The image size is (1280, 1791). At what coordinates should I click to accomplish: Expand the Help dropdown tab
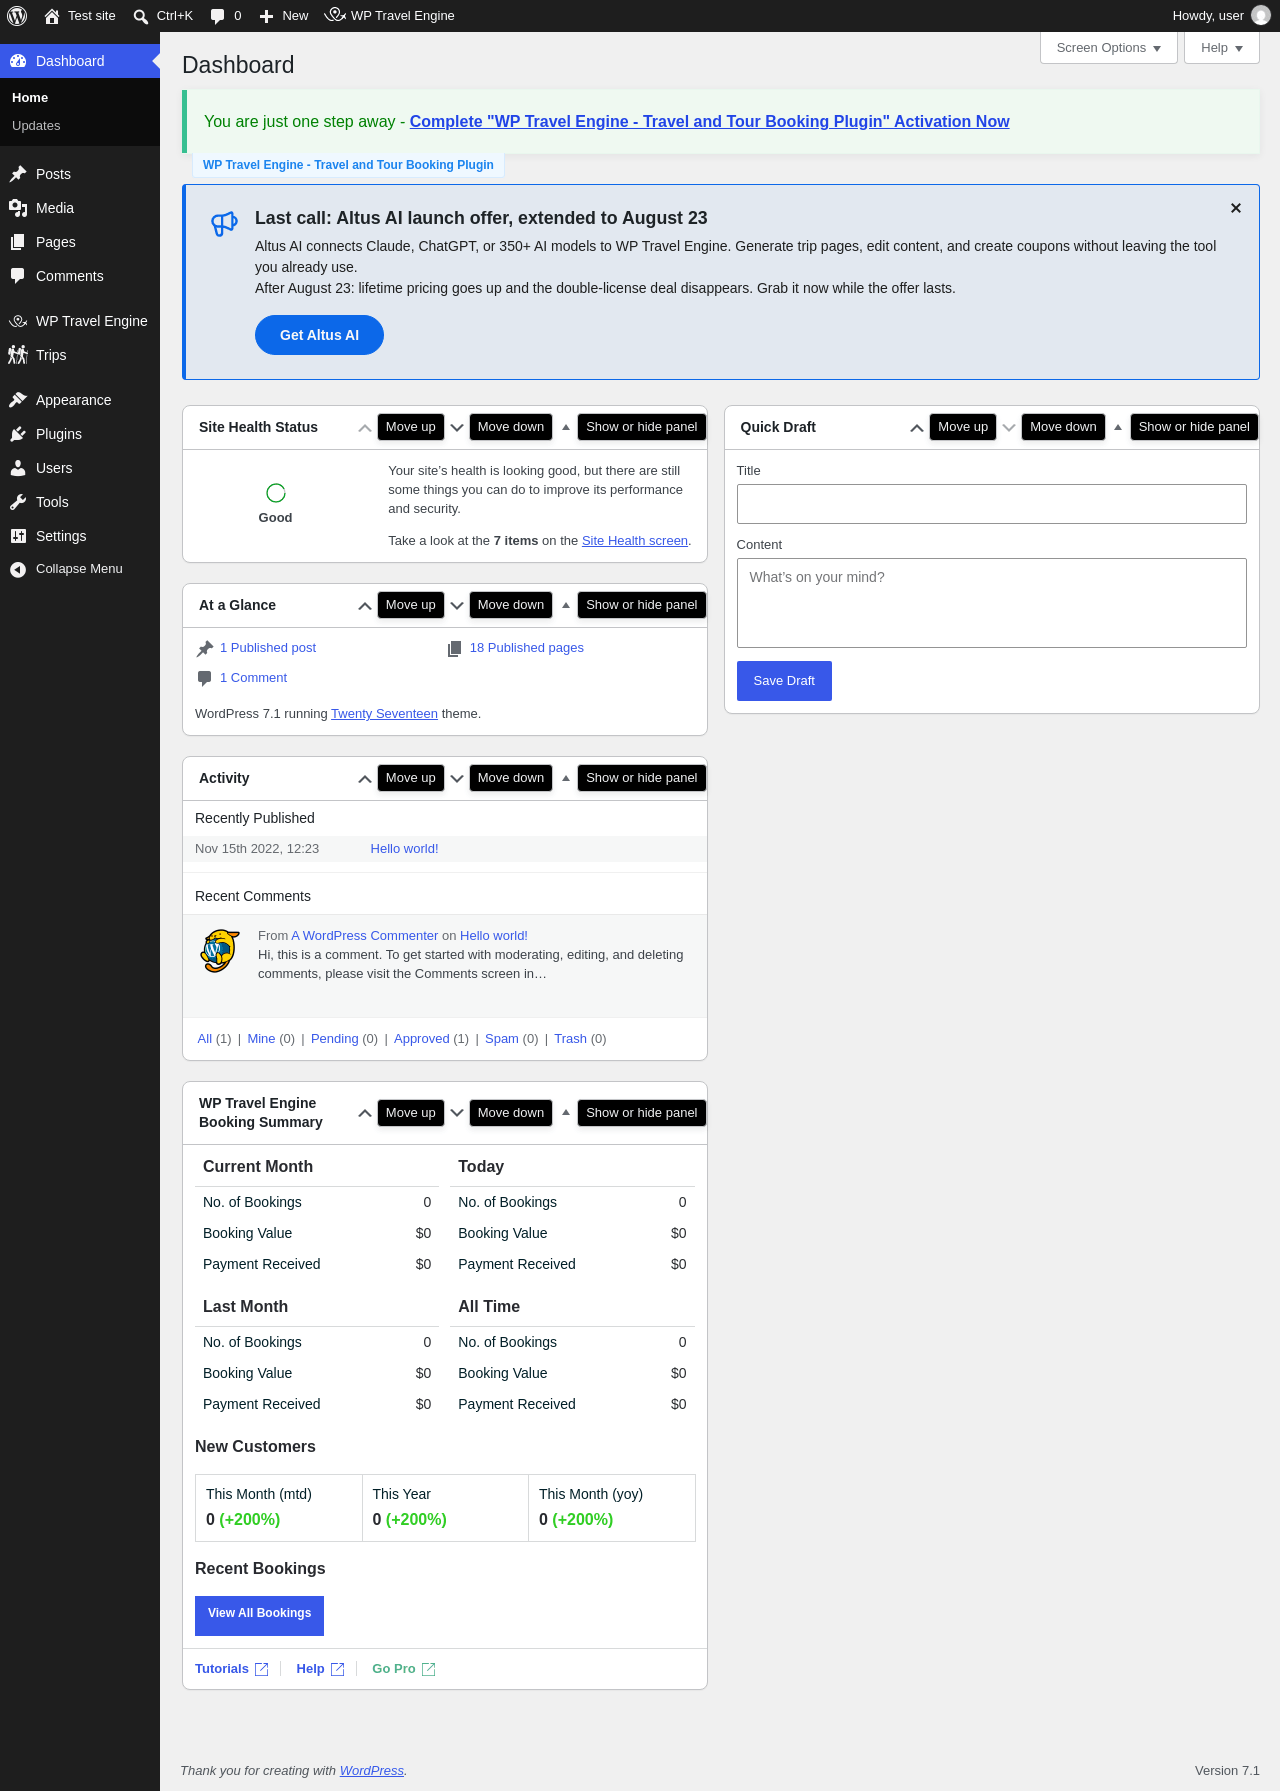[1222, 48]
